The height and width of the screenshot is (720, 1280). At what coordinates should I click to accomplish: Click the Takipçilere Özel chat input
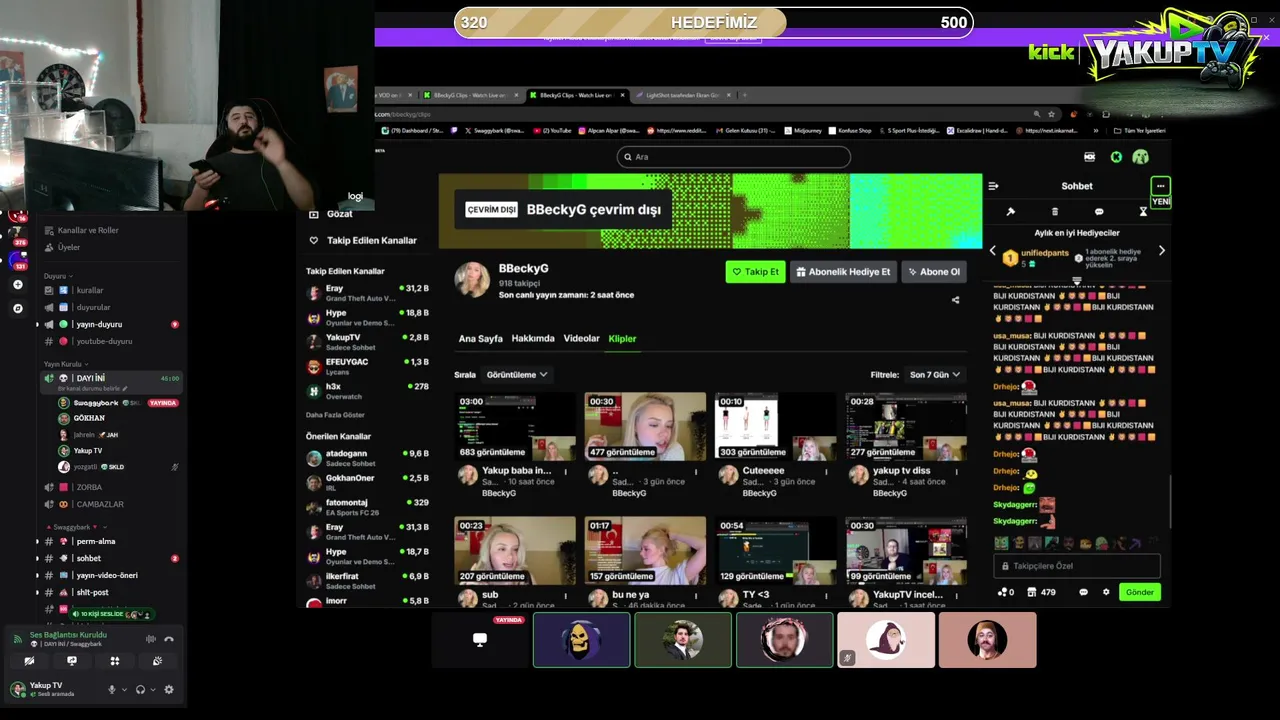[x=1077, y=566]
